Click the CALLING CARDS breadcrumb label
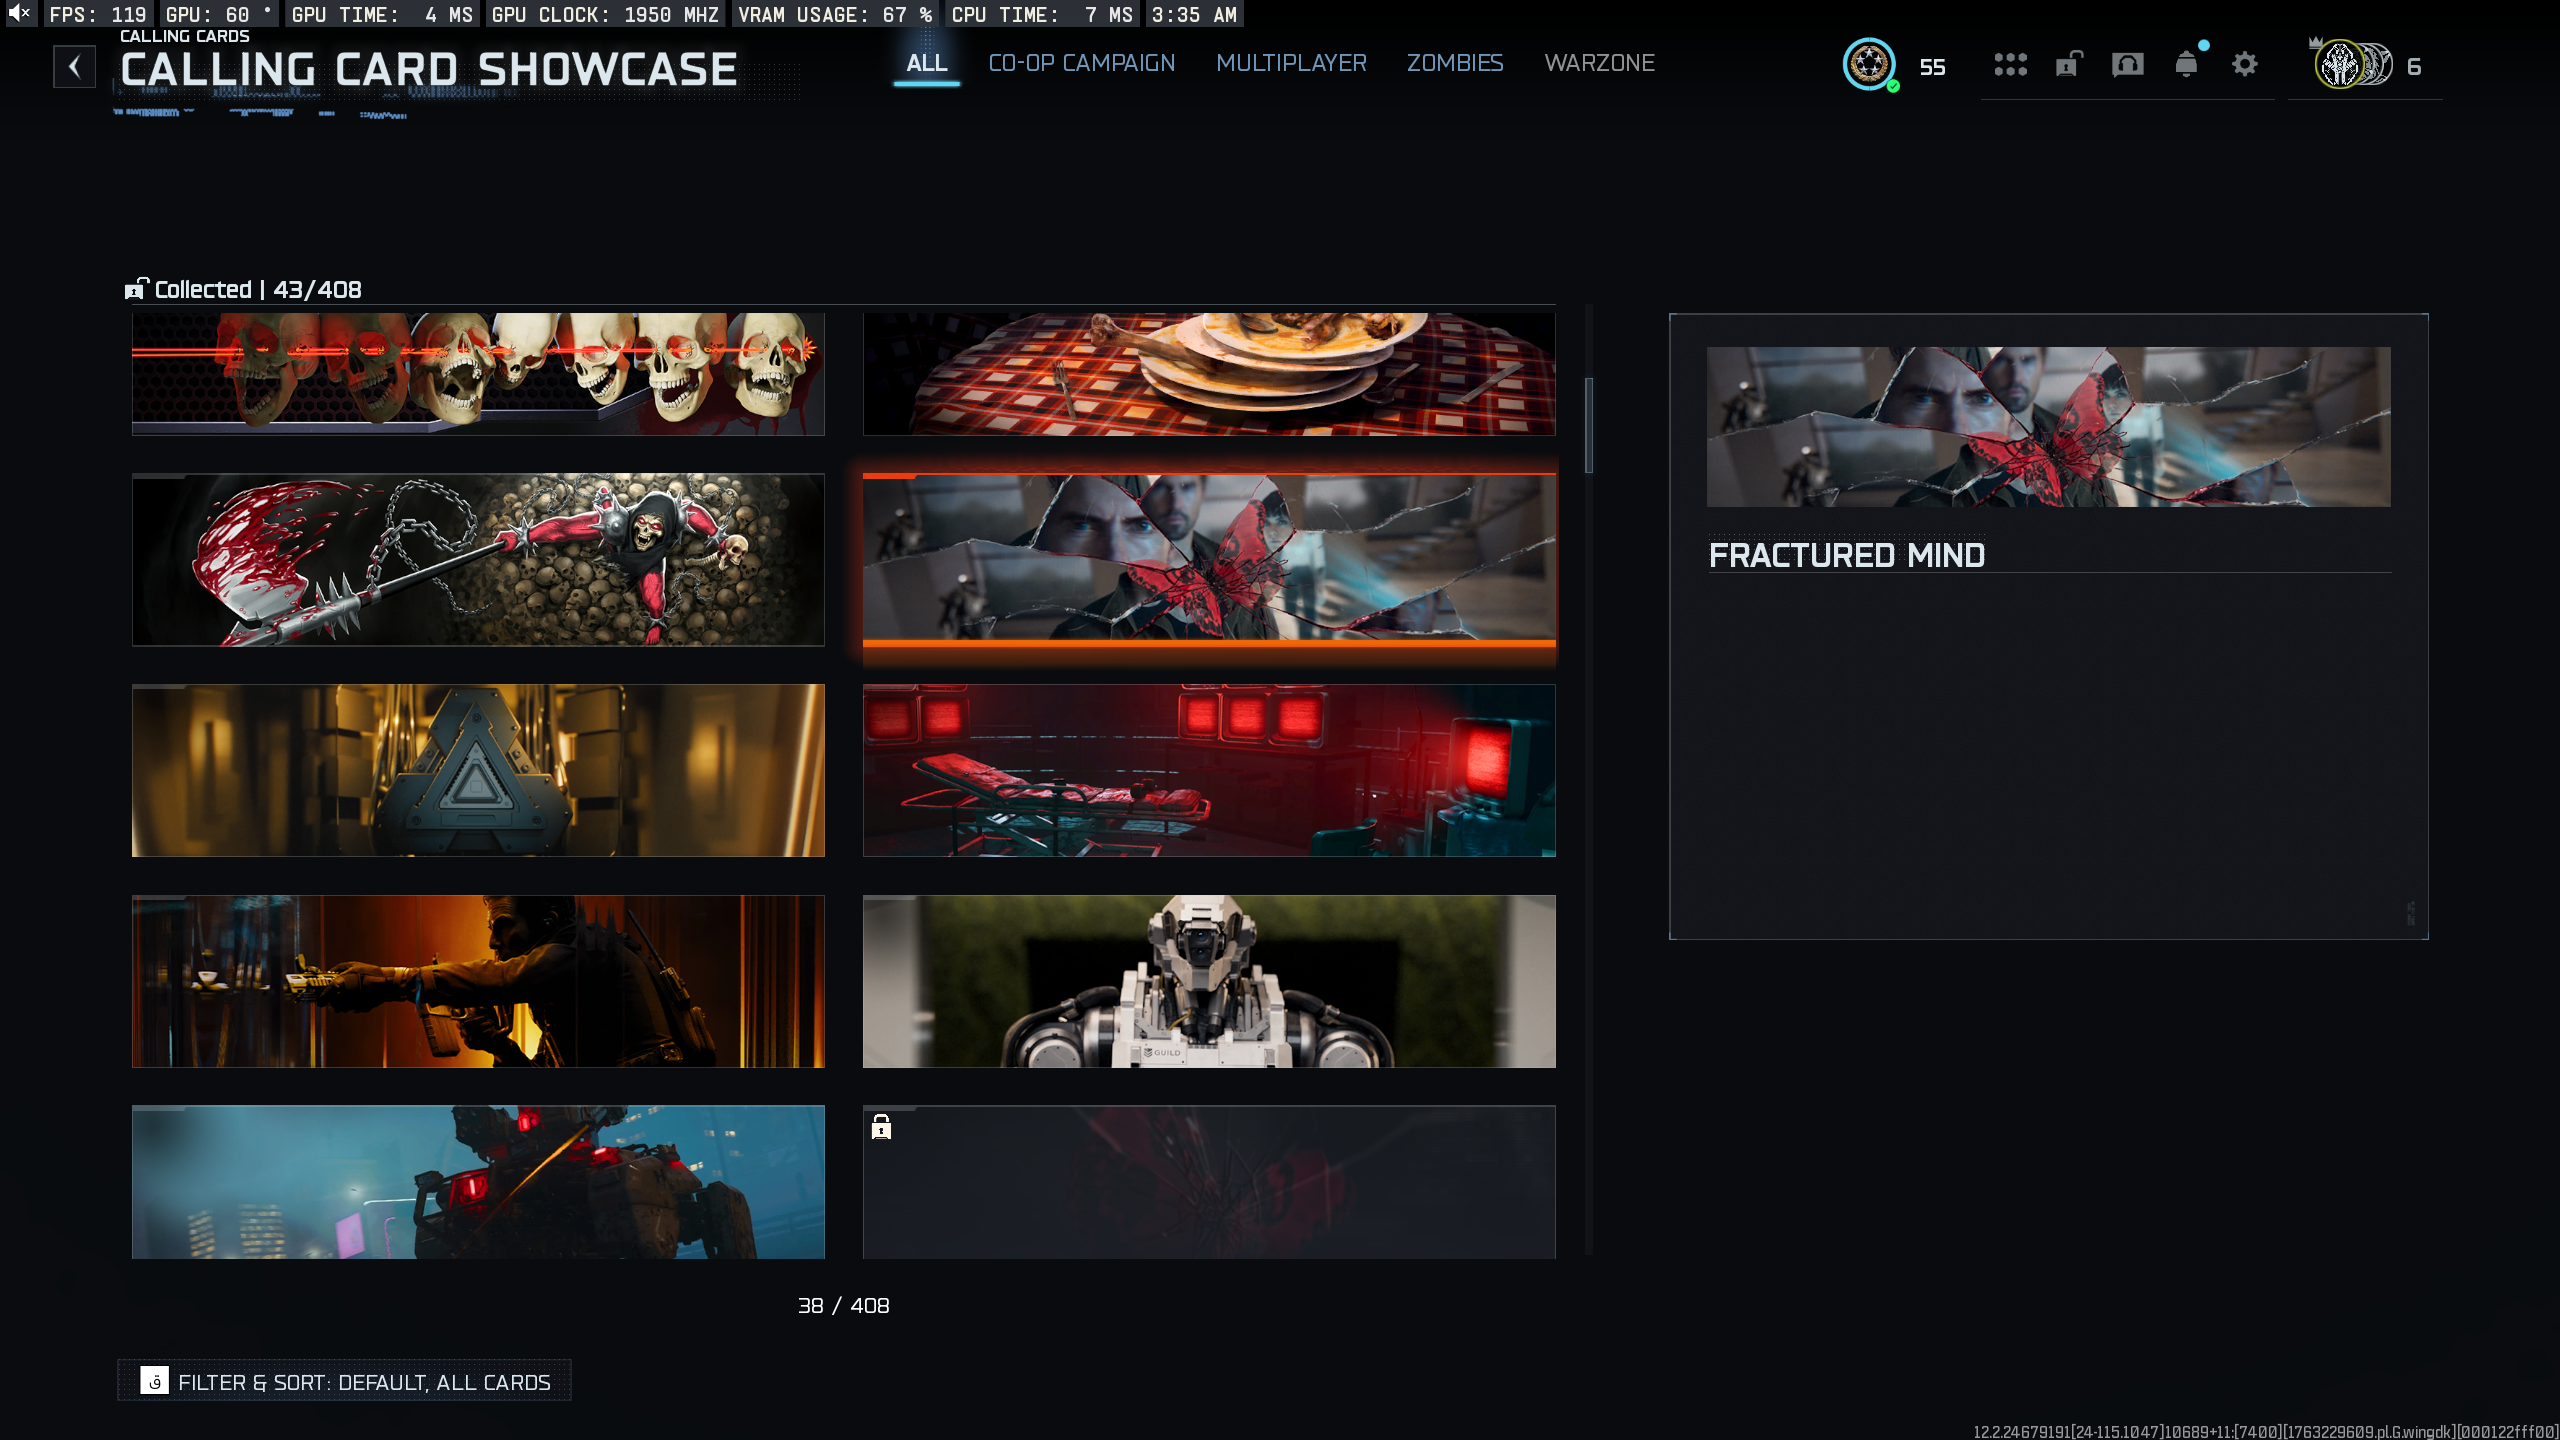The width and height of the screenshot is (2560, 1440). pyautogui.click(x=185, y=36)
